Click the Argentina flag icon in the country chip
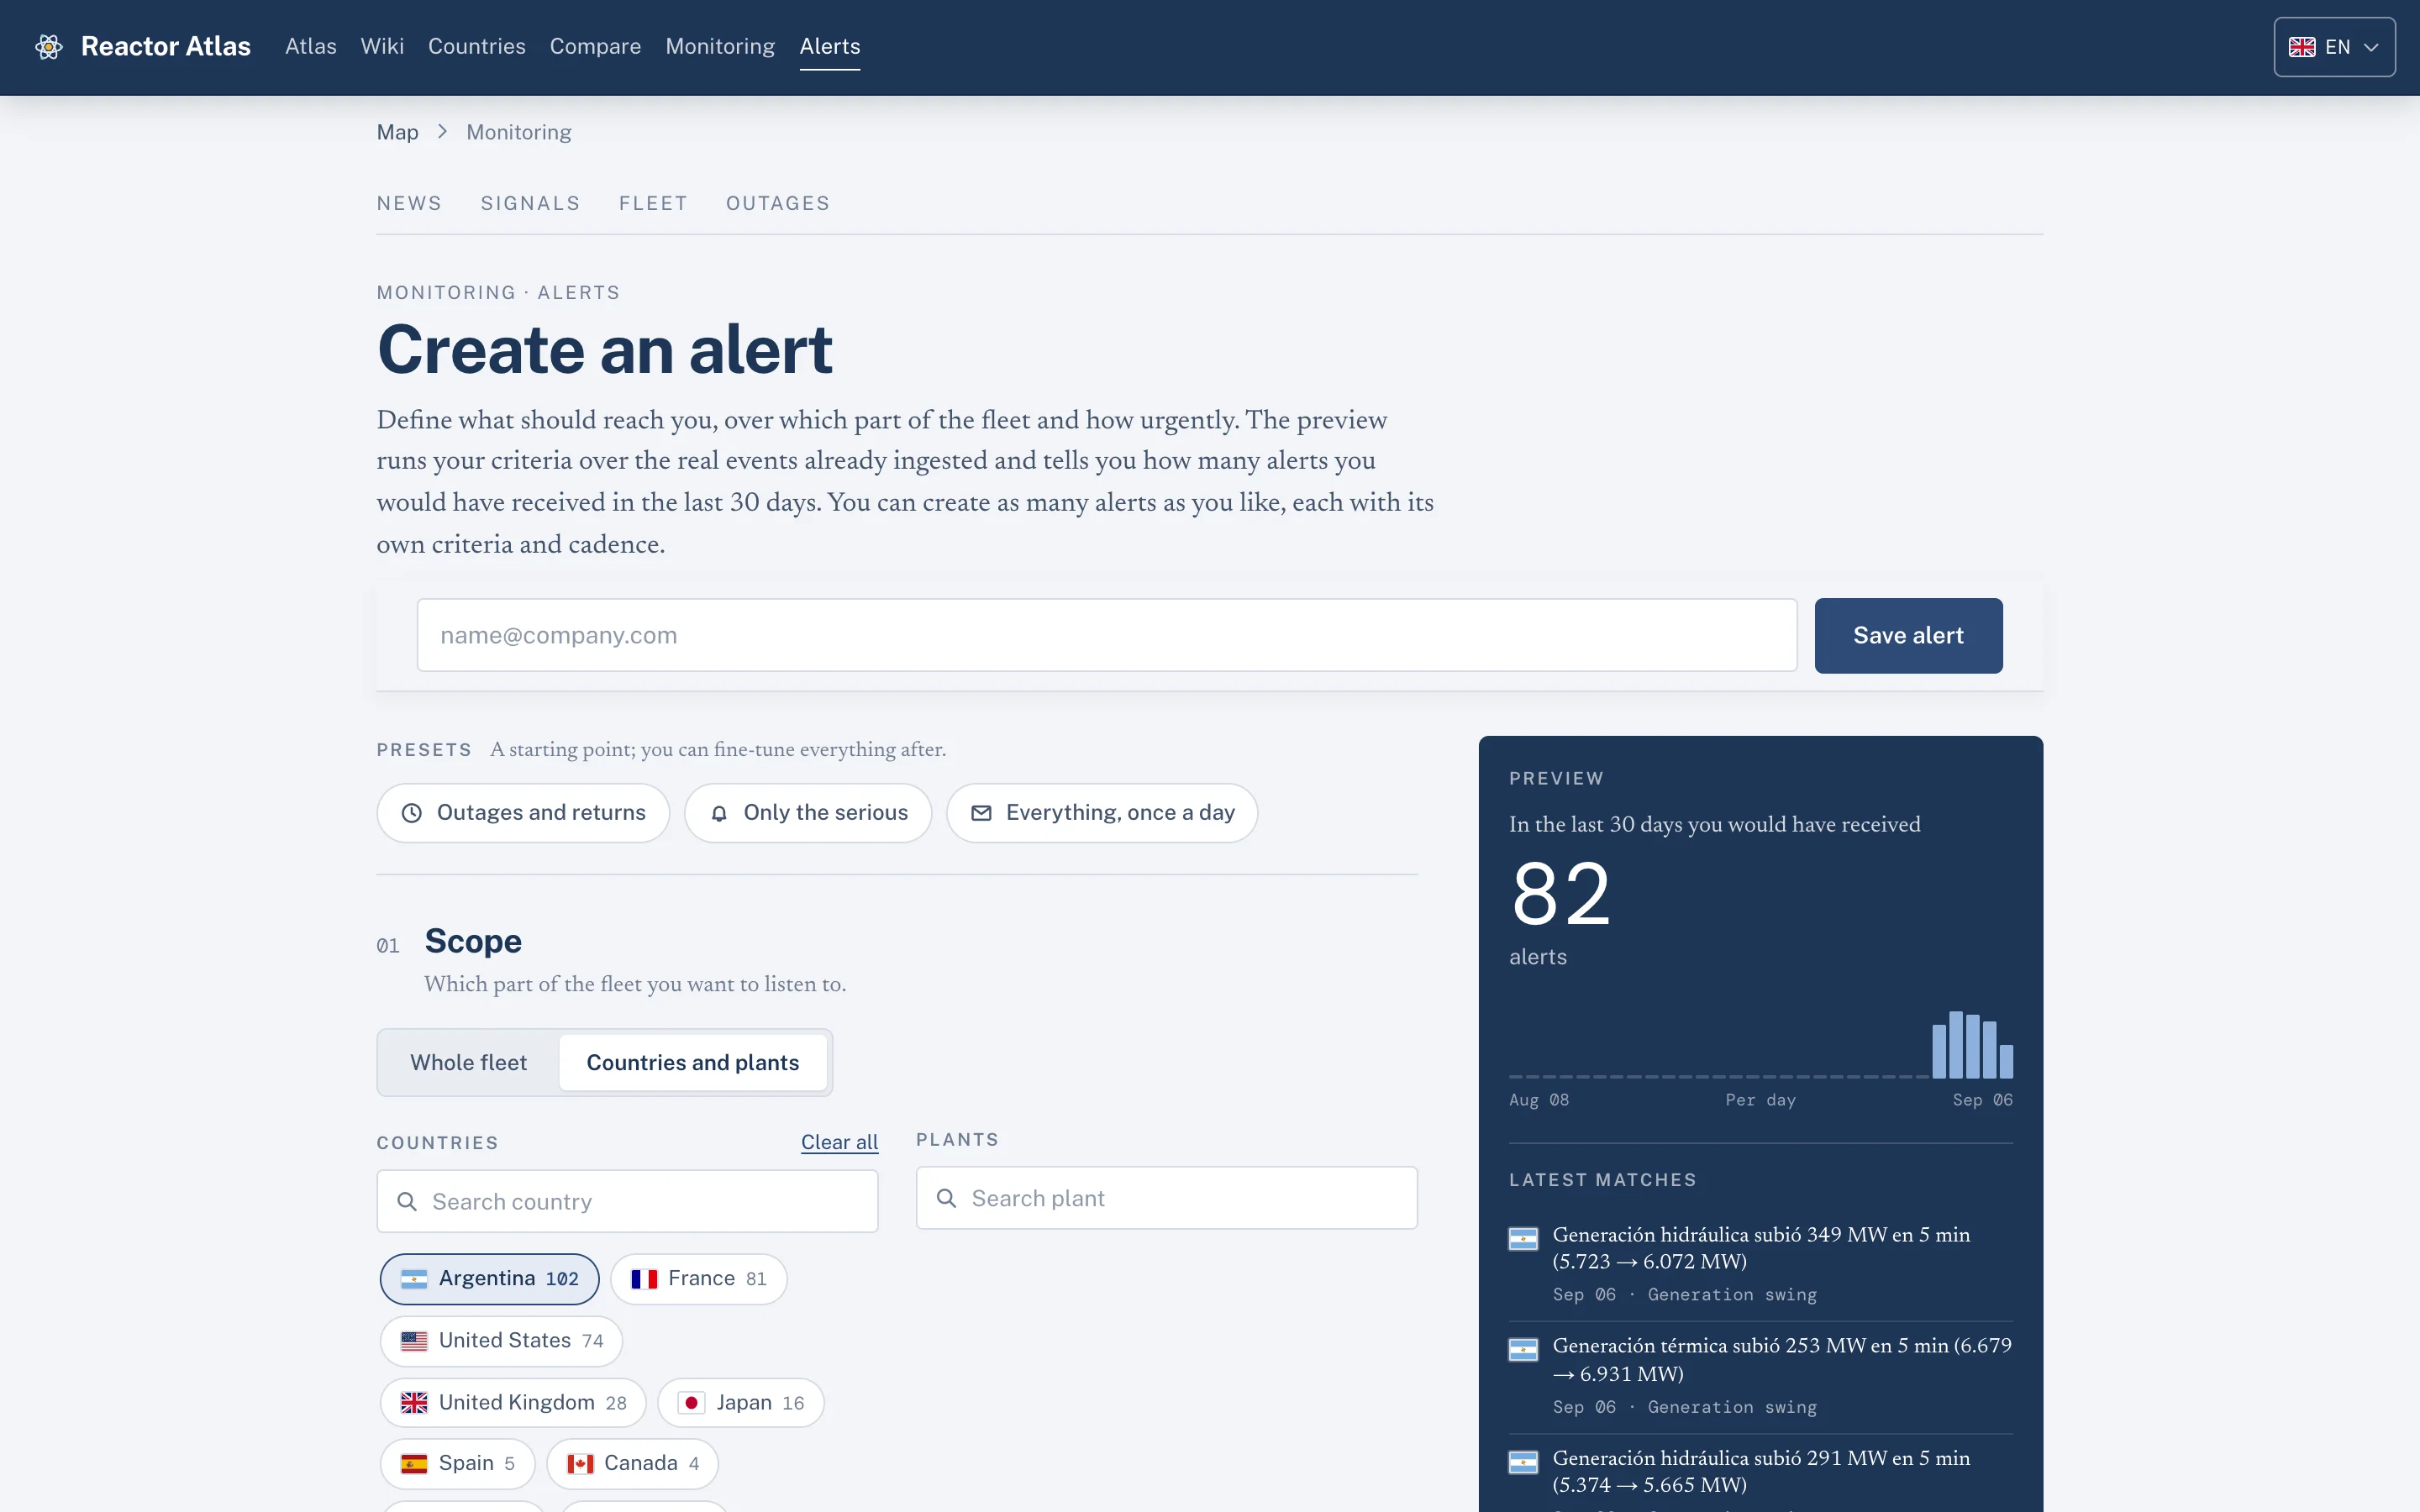 pos(414,1279)
